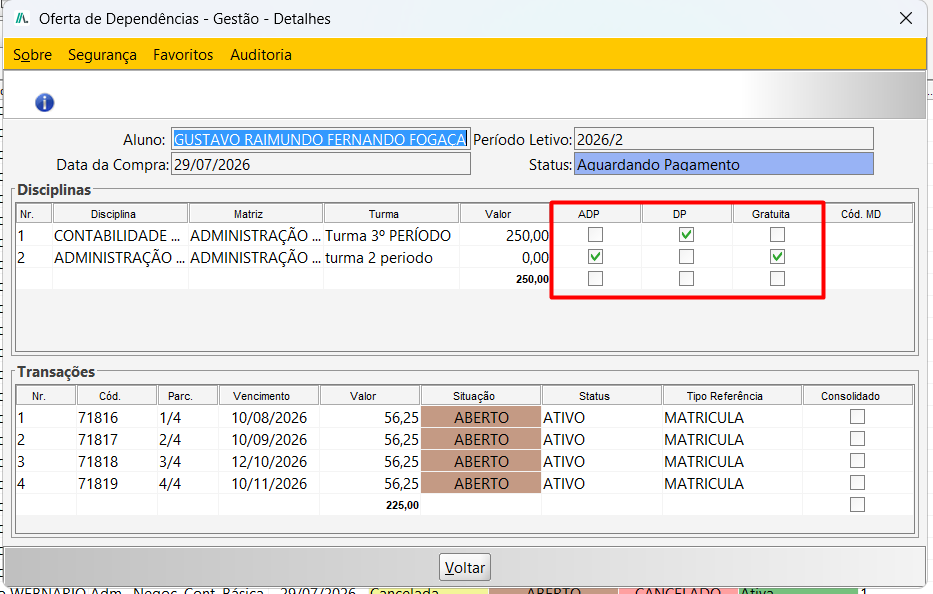The width and height of the screenshot is (933, 594).
Task: Click the blue information icon
Action: point(45,103)
